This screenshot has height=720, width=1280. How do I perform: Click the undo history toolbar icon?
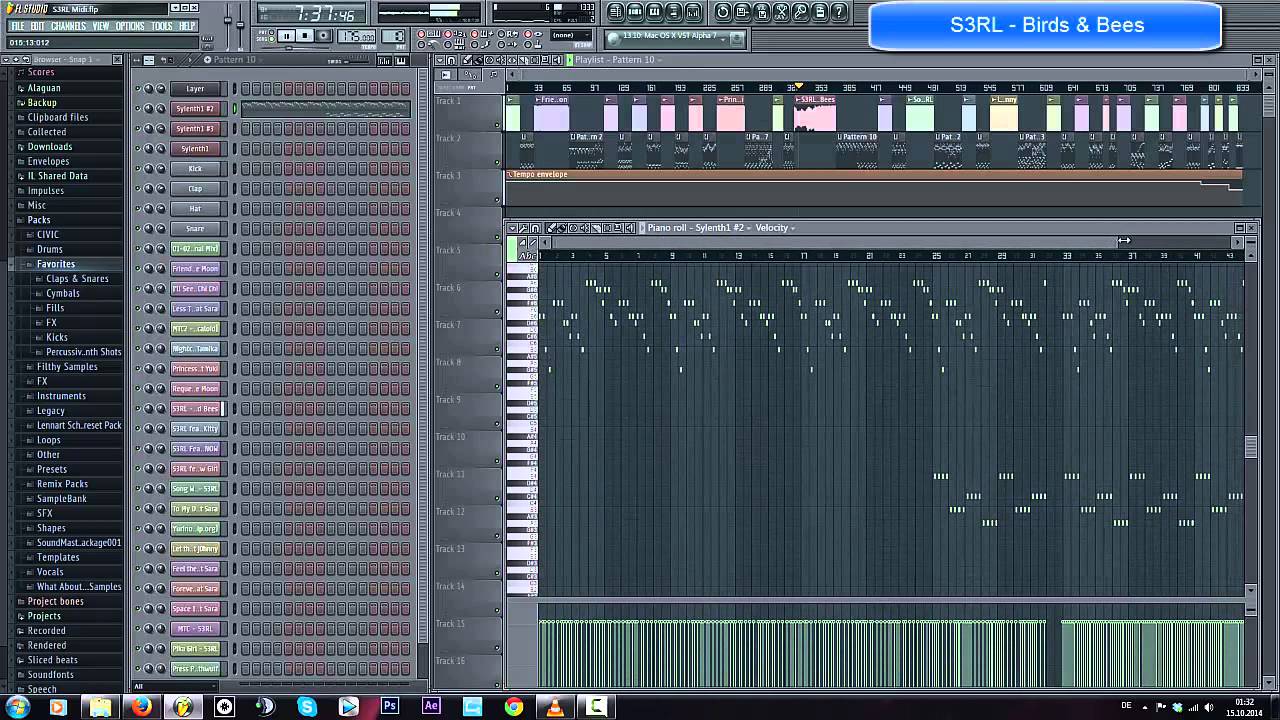pyautogui.click(x=722, y=12)
